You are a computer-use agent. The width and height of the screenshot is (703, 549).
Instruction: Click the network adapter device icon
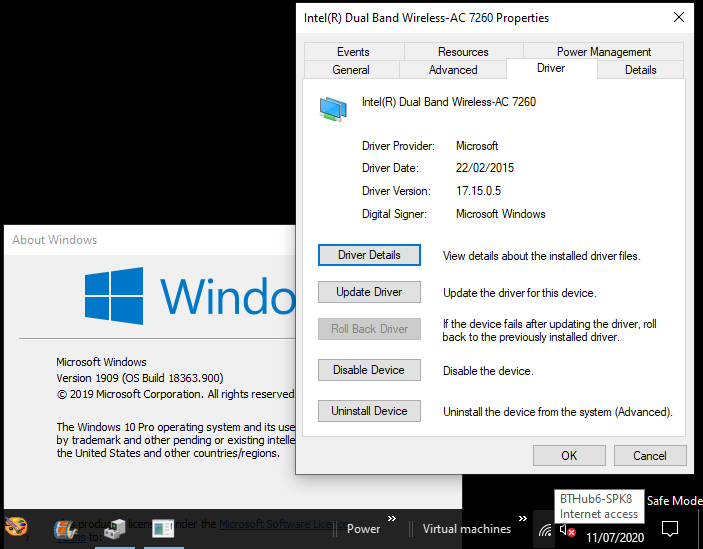click(x=333, y=109)
